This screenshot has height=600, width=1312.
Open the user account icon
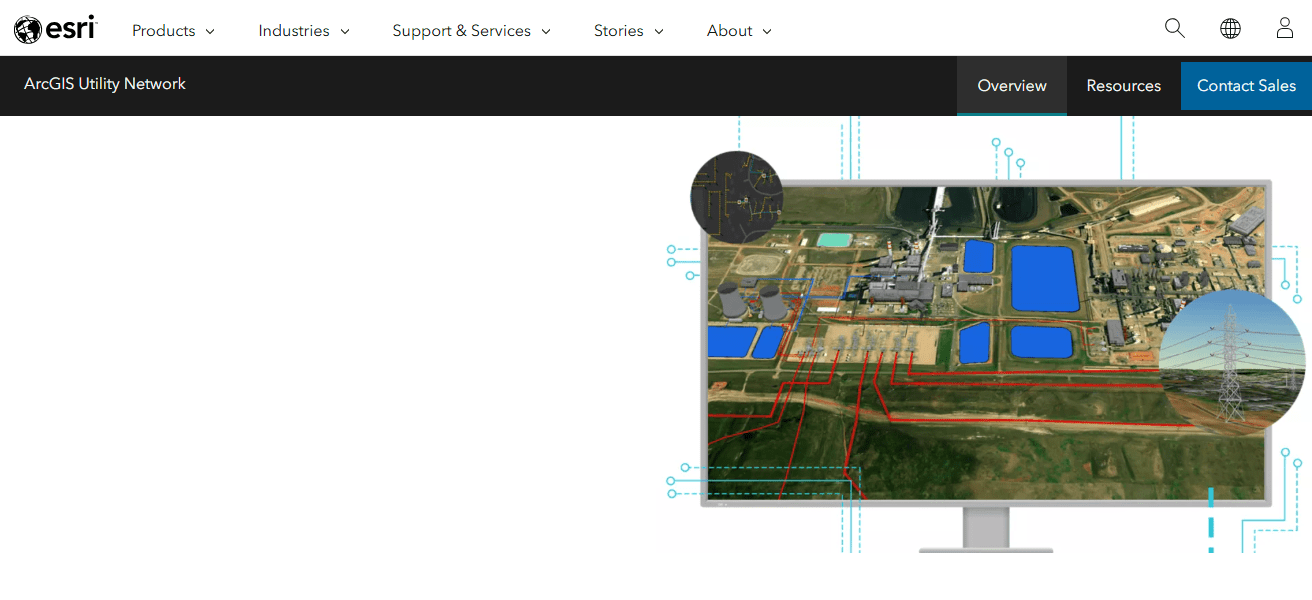1285,29
